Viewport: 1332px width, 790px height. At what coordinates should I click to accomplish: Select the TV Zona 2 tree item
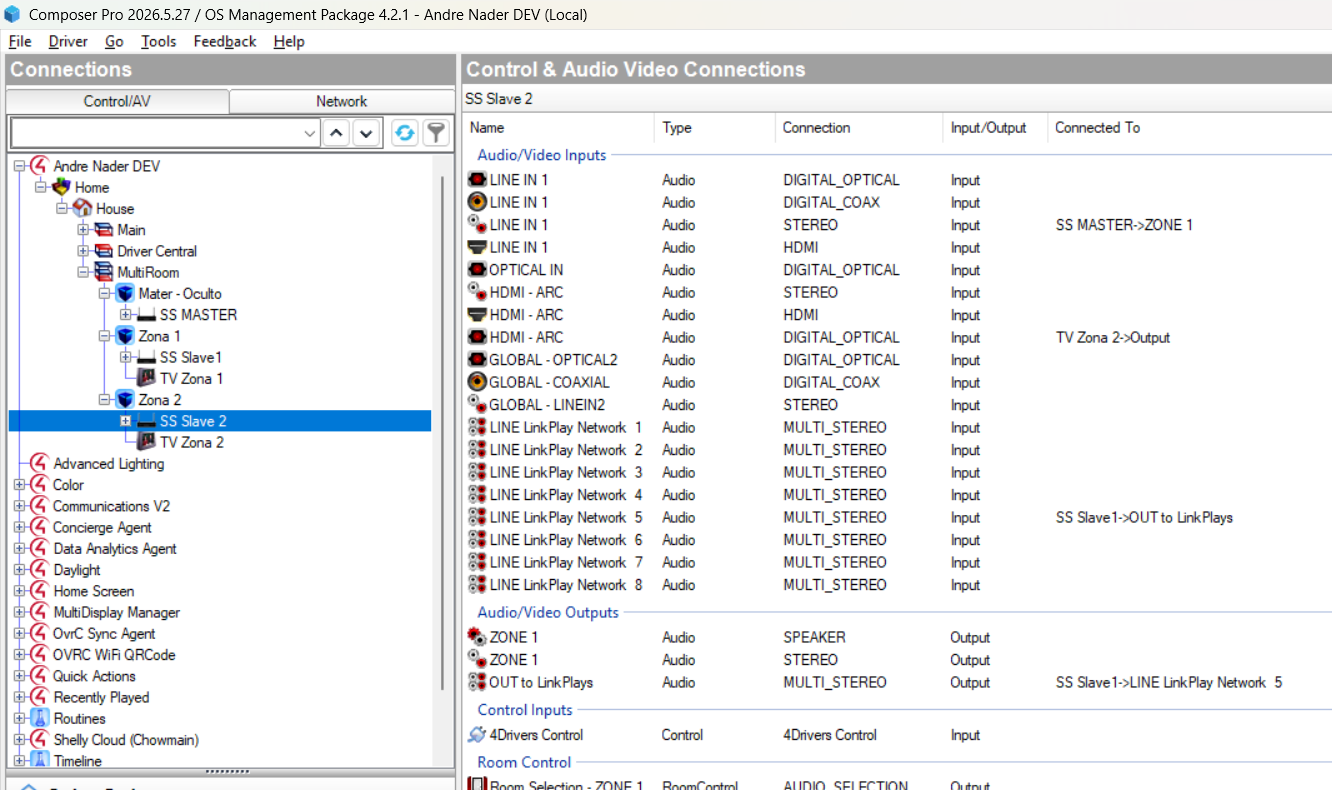click(x=191, y=442)
